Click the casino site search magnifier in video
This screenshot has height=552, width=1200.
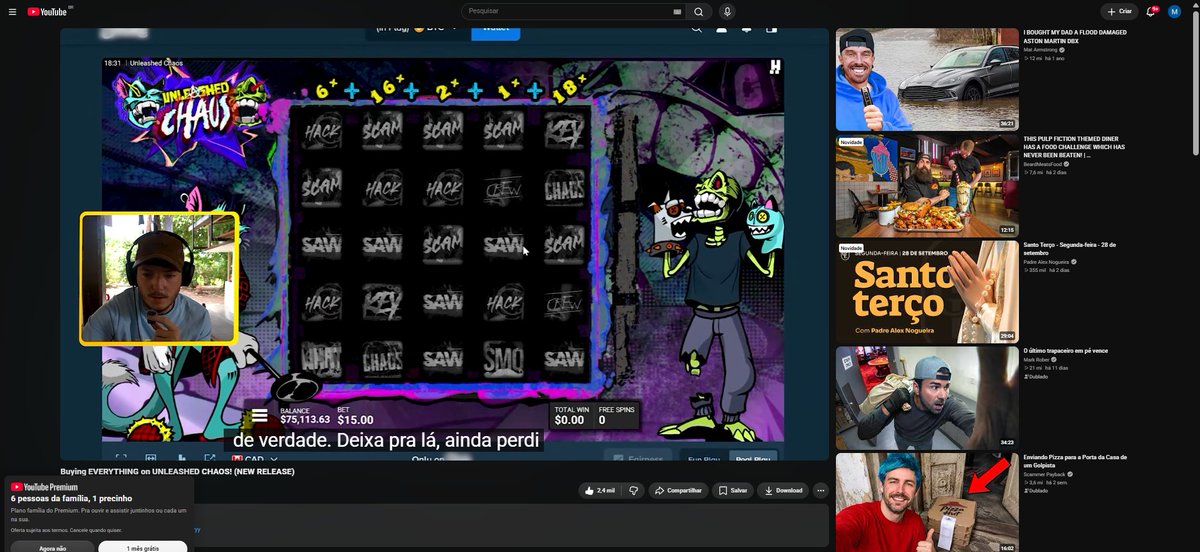[x=696, y=28]
